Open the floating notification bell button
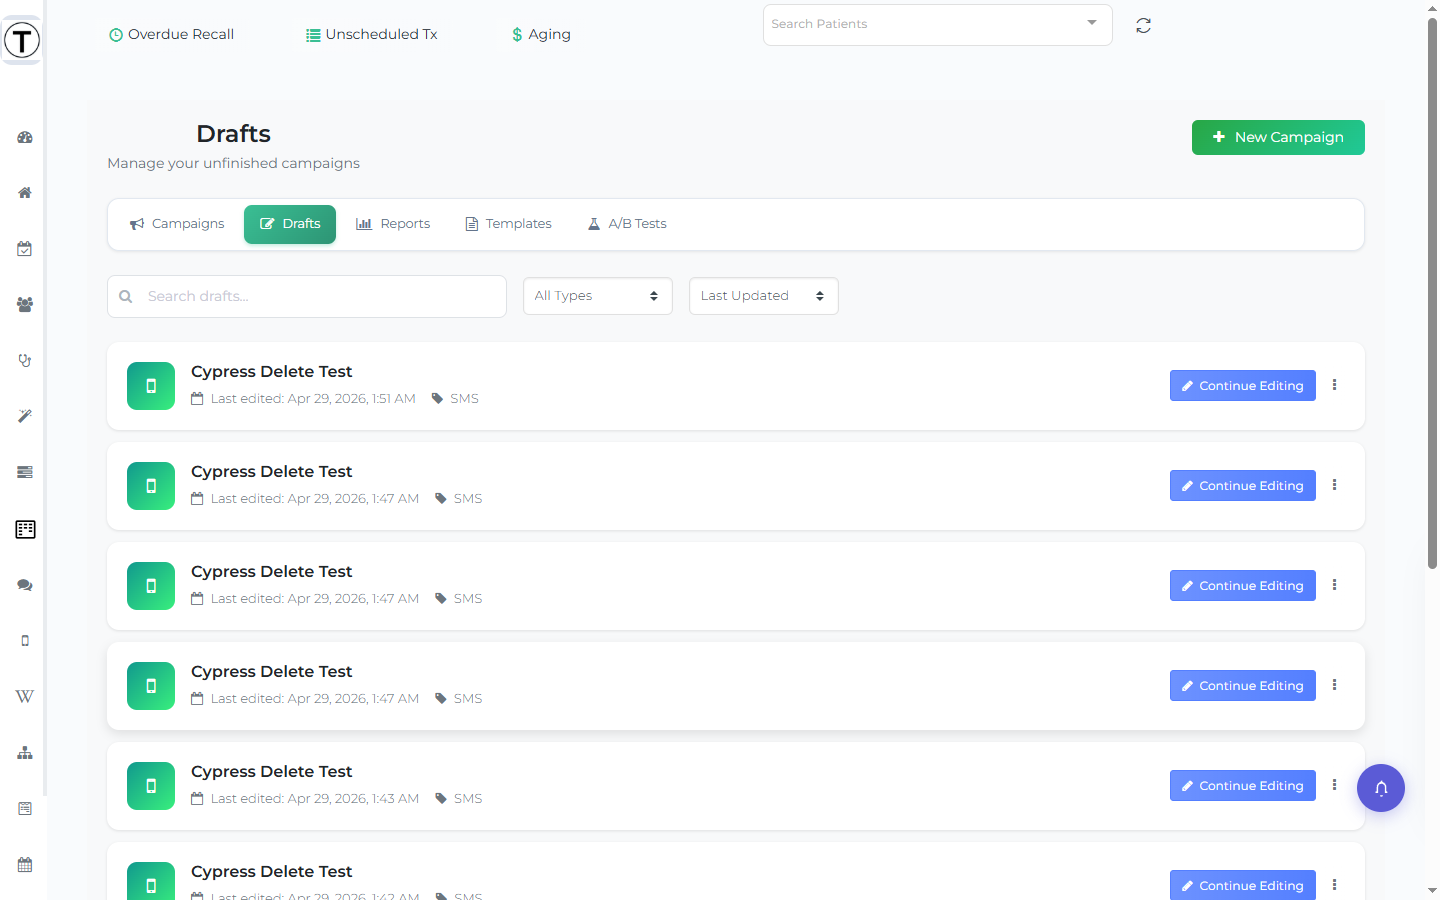This screenshot has width=1440, height=900. (x=1381, y=788)
